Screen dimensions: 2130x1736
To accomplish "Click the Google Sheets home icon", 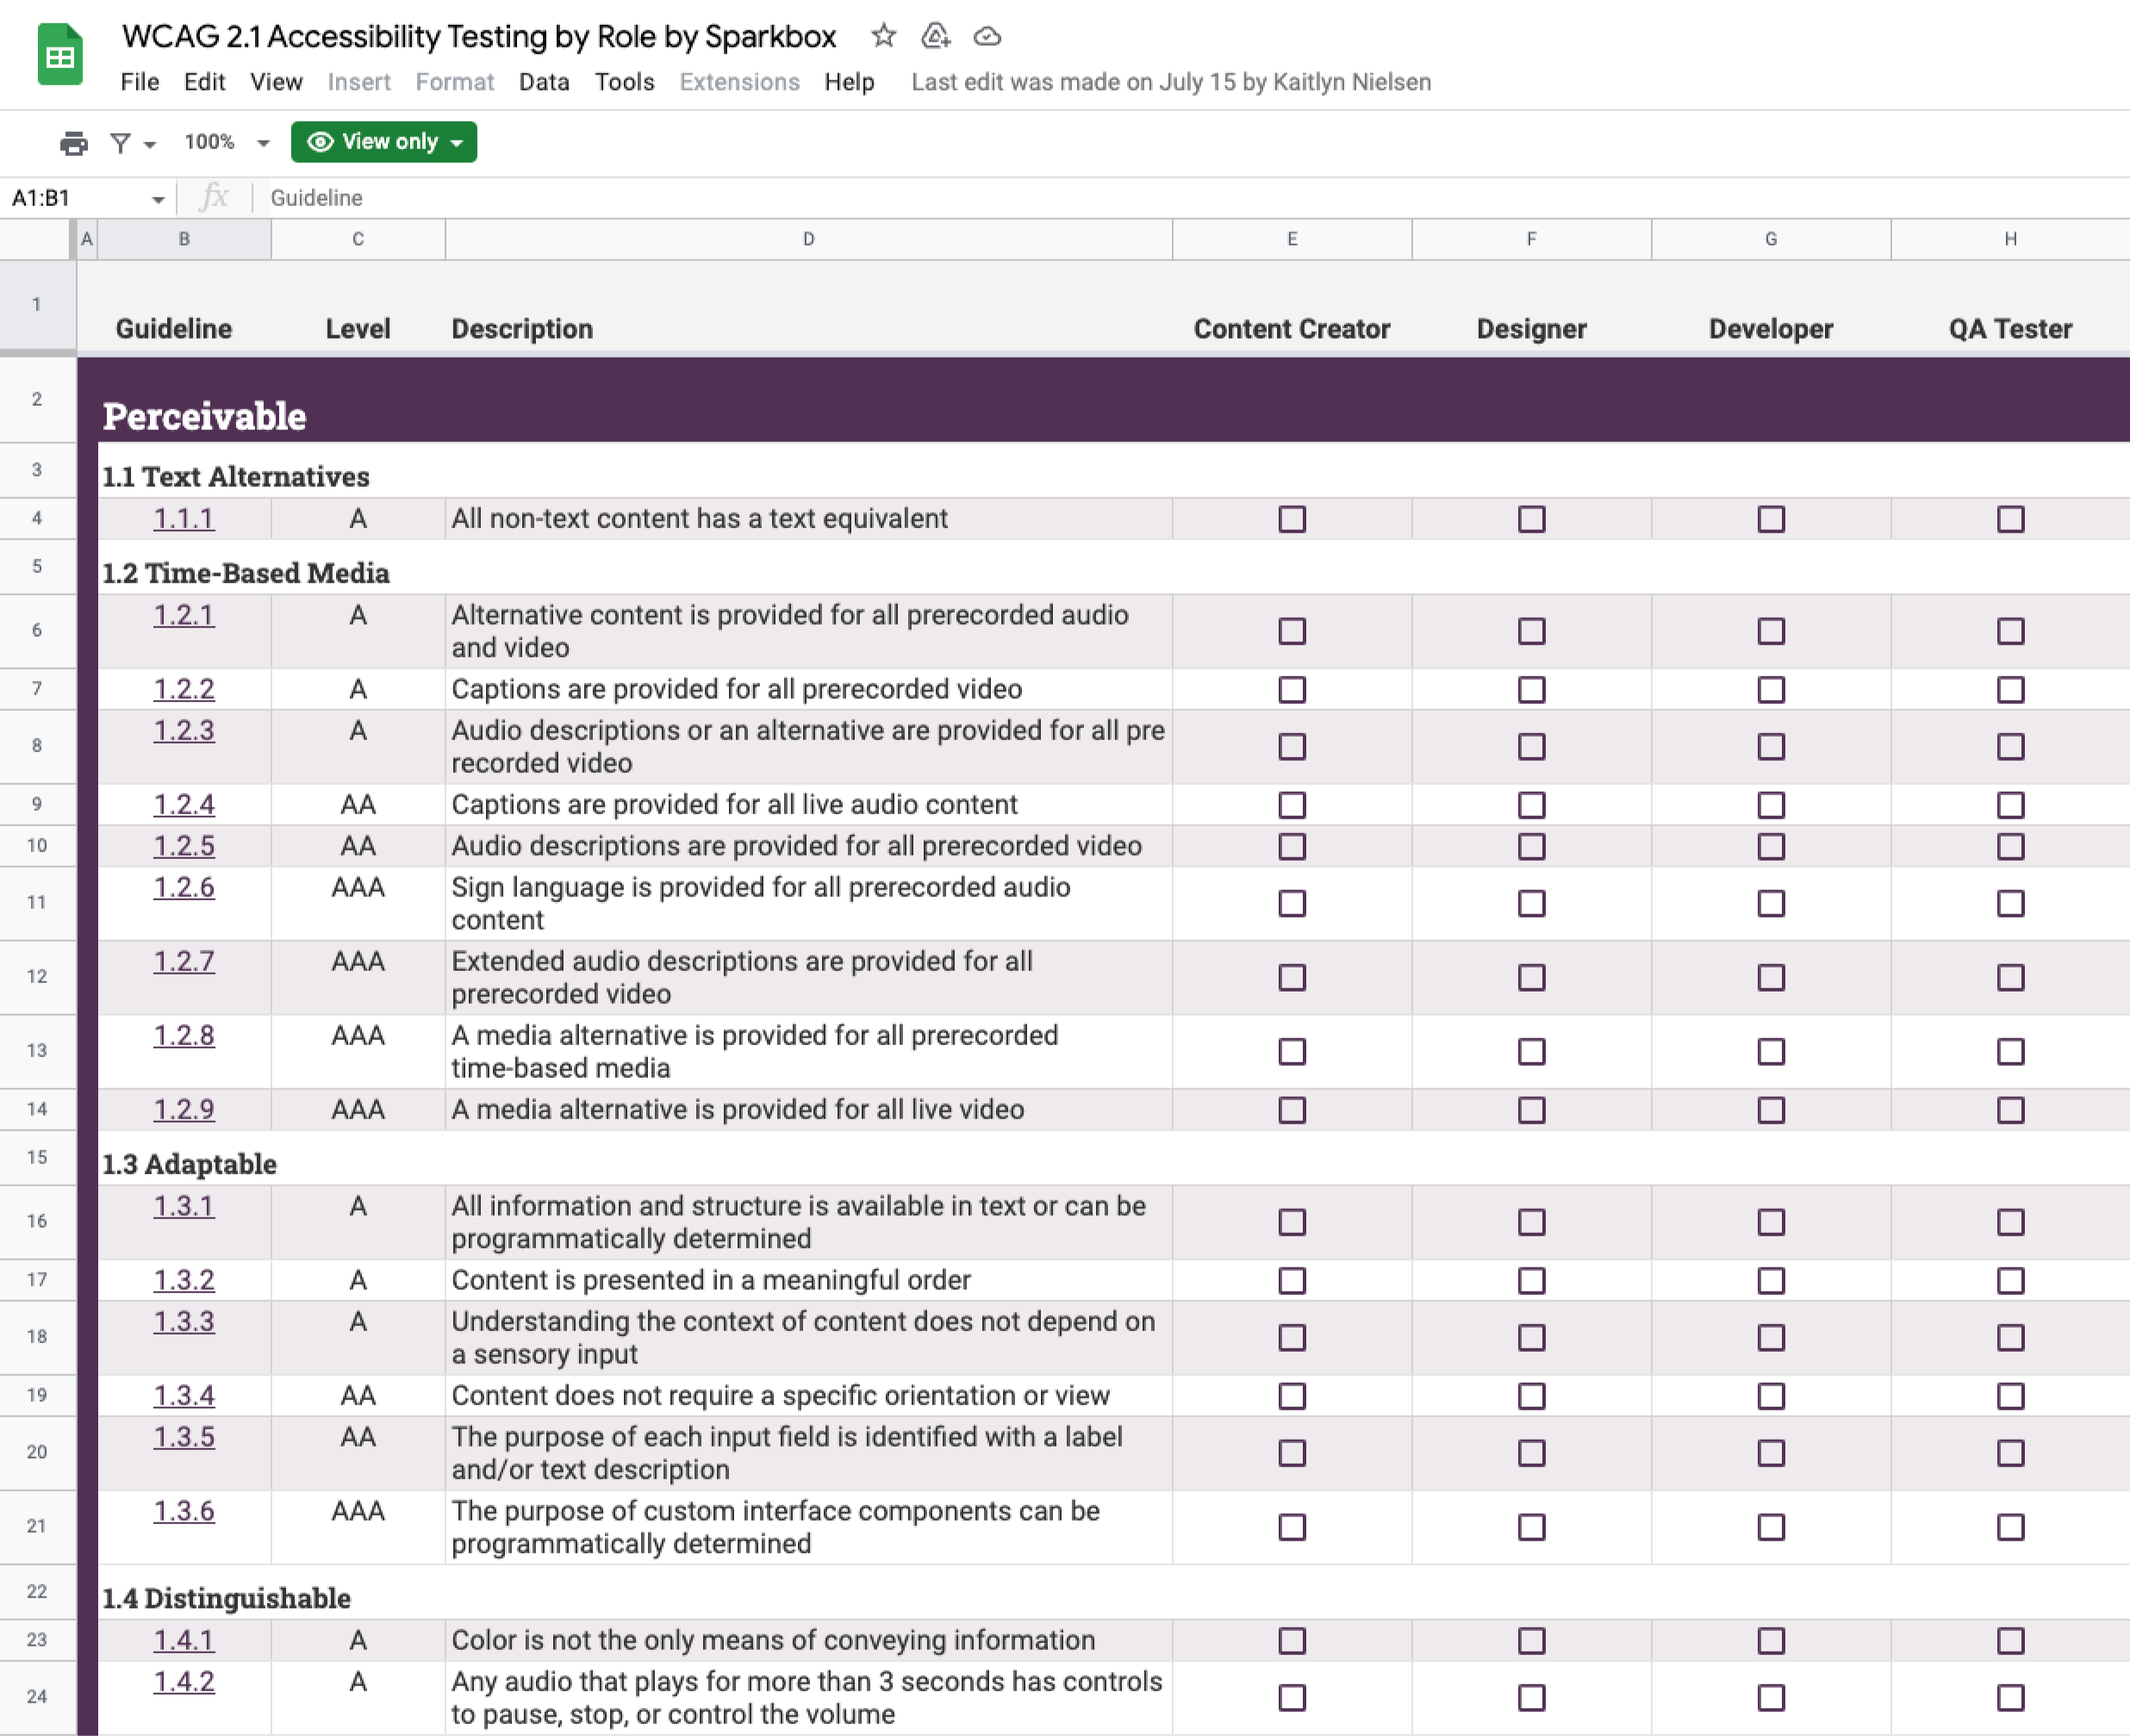I will 60,55.
